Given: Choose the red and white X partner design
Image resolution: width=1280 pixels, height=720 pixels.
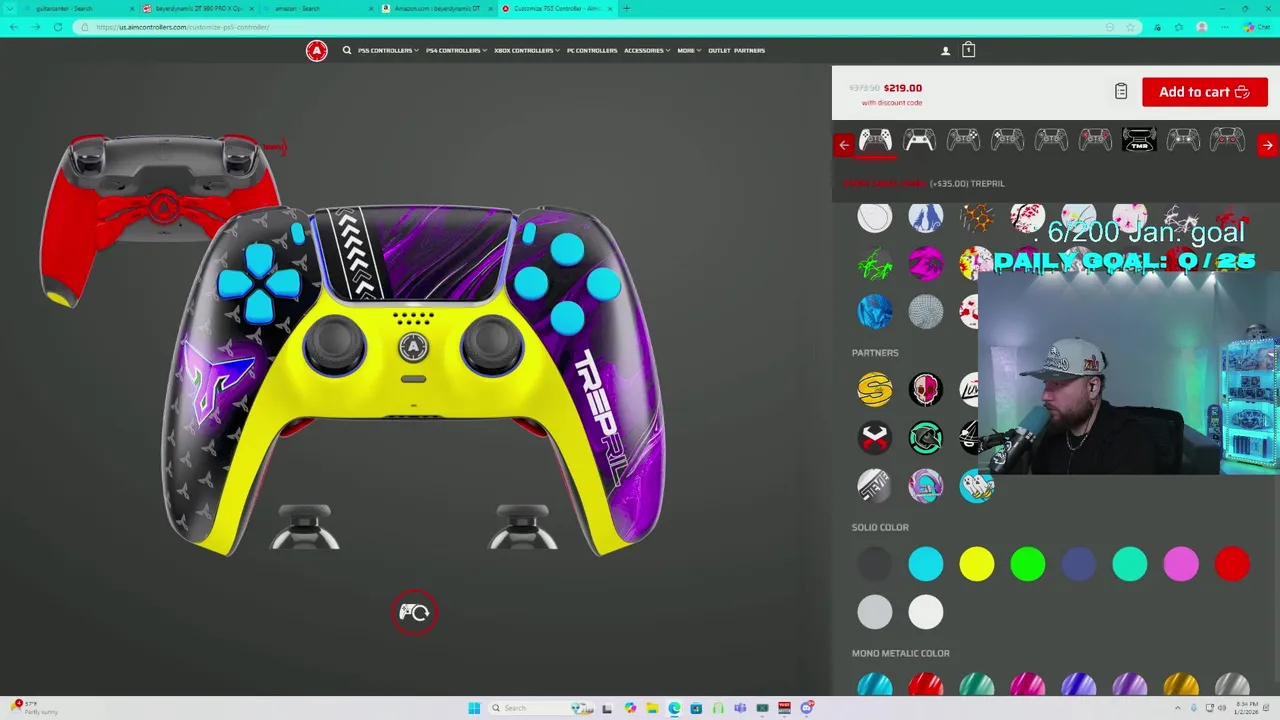Looking at the screenshot, I should (x=874, y=438).
